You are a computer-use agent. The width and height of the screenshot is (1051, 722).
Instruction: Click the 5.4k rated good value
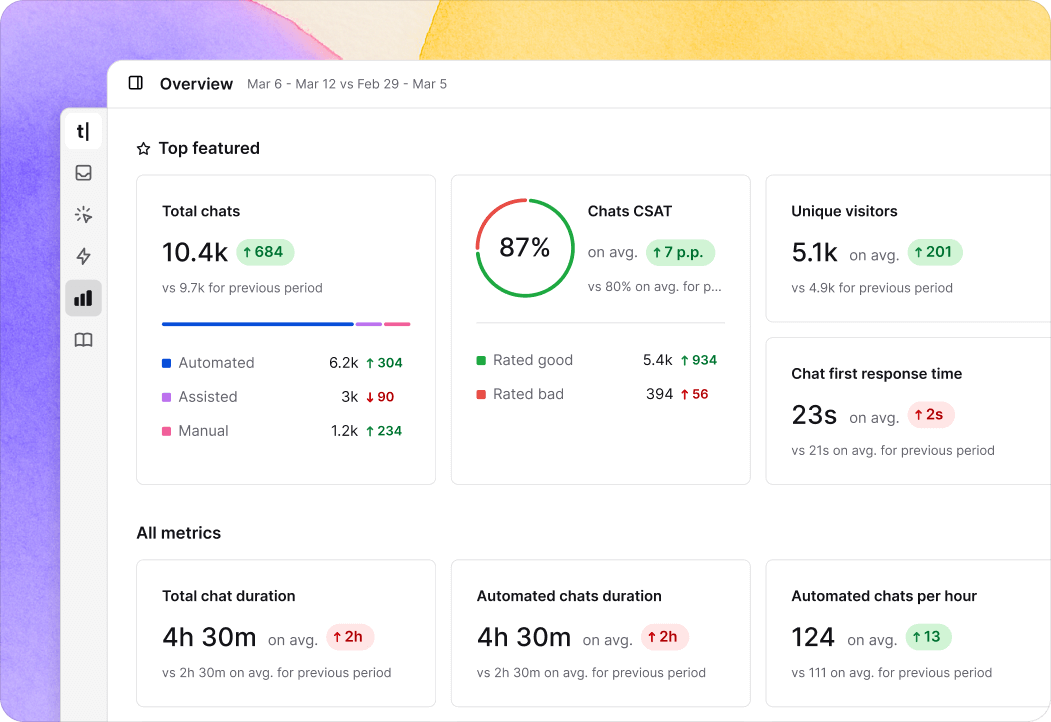point(658,360)
